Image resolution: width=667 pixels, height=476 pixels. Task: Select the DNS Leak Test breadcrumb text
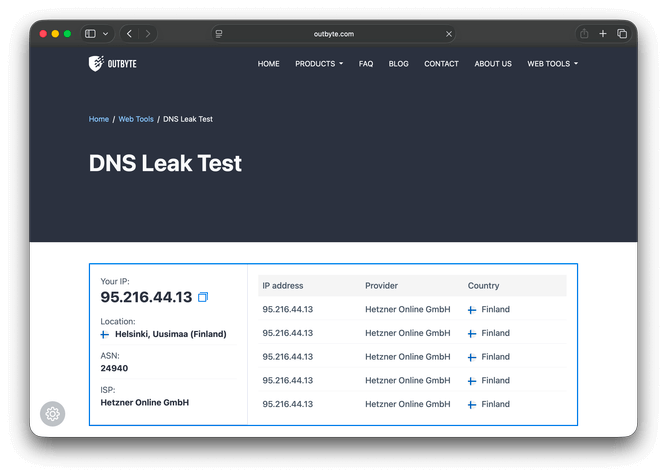[188, 119]
